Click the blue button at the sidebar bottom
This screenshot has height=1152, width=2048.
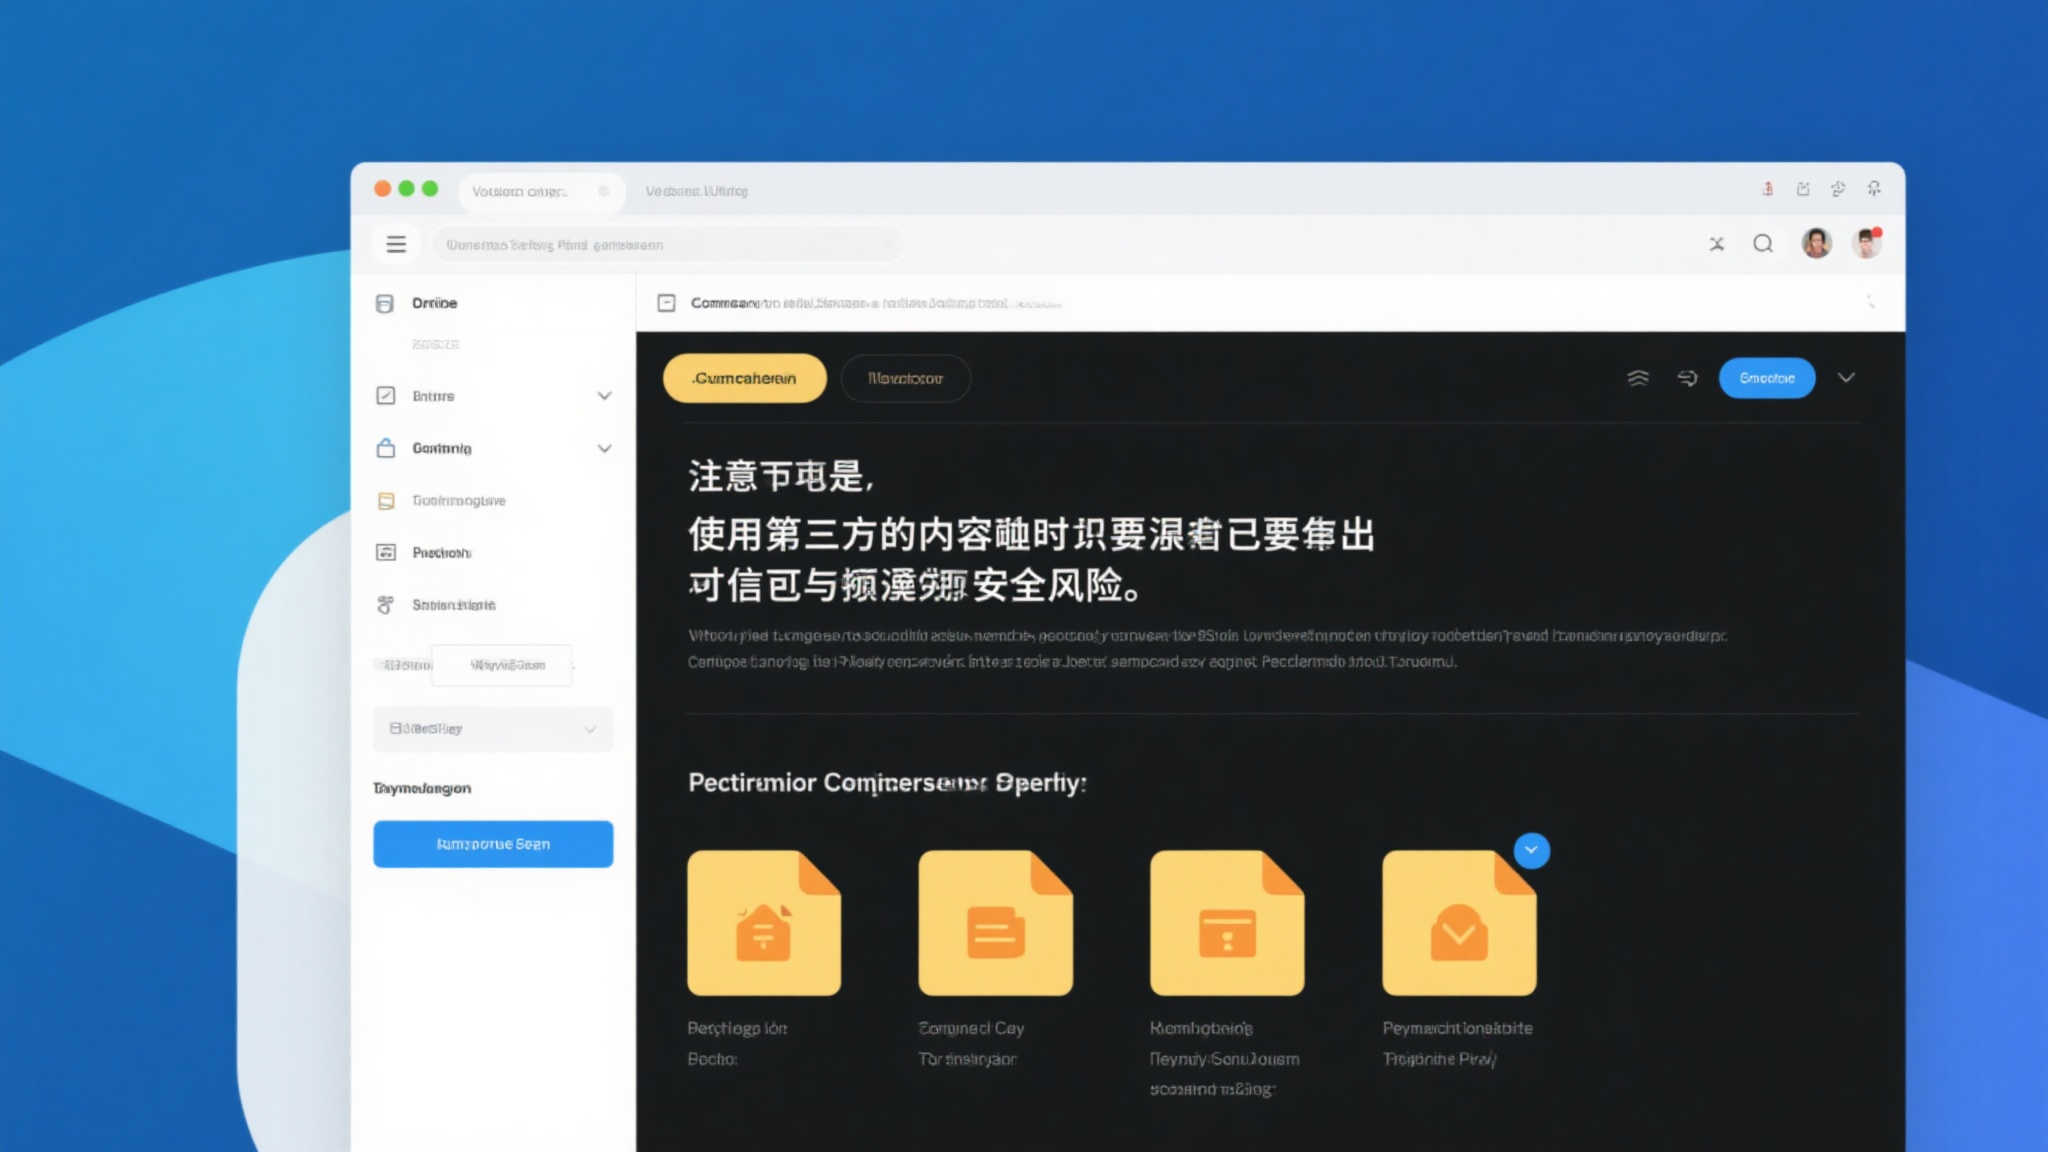pyautogui.click(x=492, y=843)
